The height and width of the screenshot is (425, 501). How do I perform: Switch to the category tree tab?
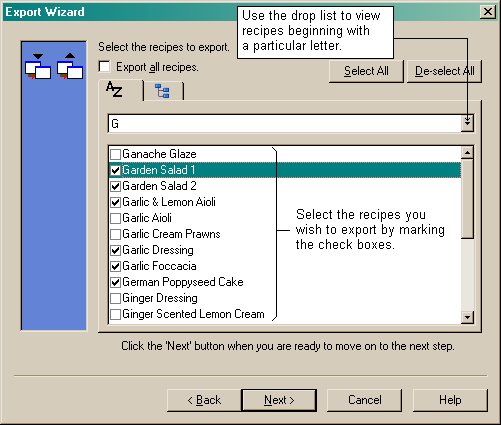(164, 91)
